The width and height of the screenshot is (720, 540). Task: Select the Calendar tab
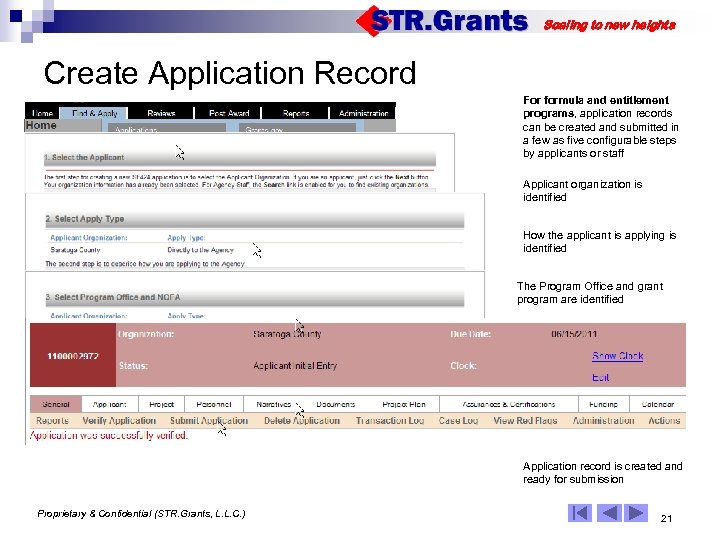coord(658,405)
